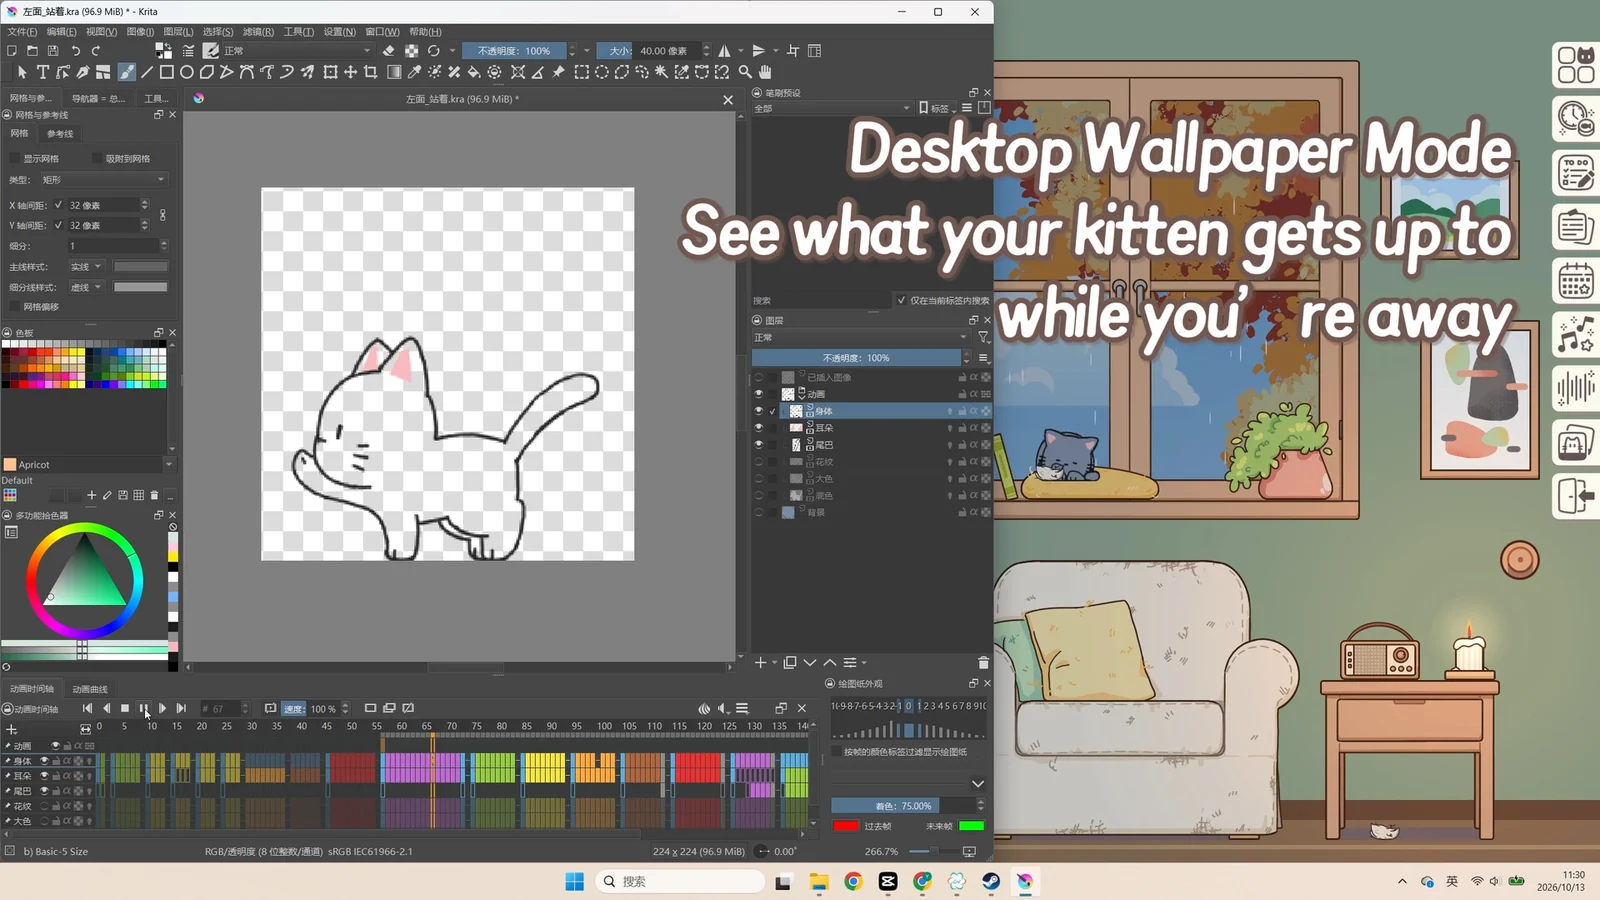Image resolution: width=1600 pixels, height=900 pixels.
Task: Open the layer blend mode 正常 dropdown
Action: coord(861,338)
